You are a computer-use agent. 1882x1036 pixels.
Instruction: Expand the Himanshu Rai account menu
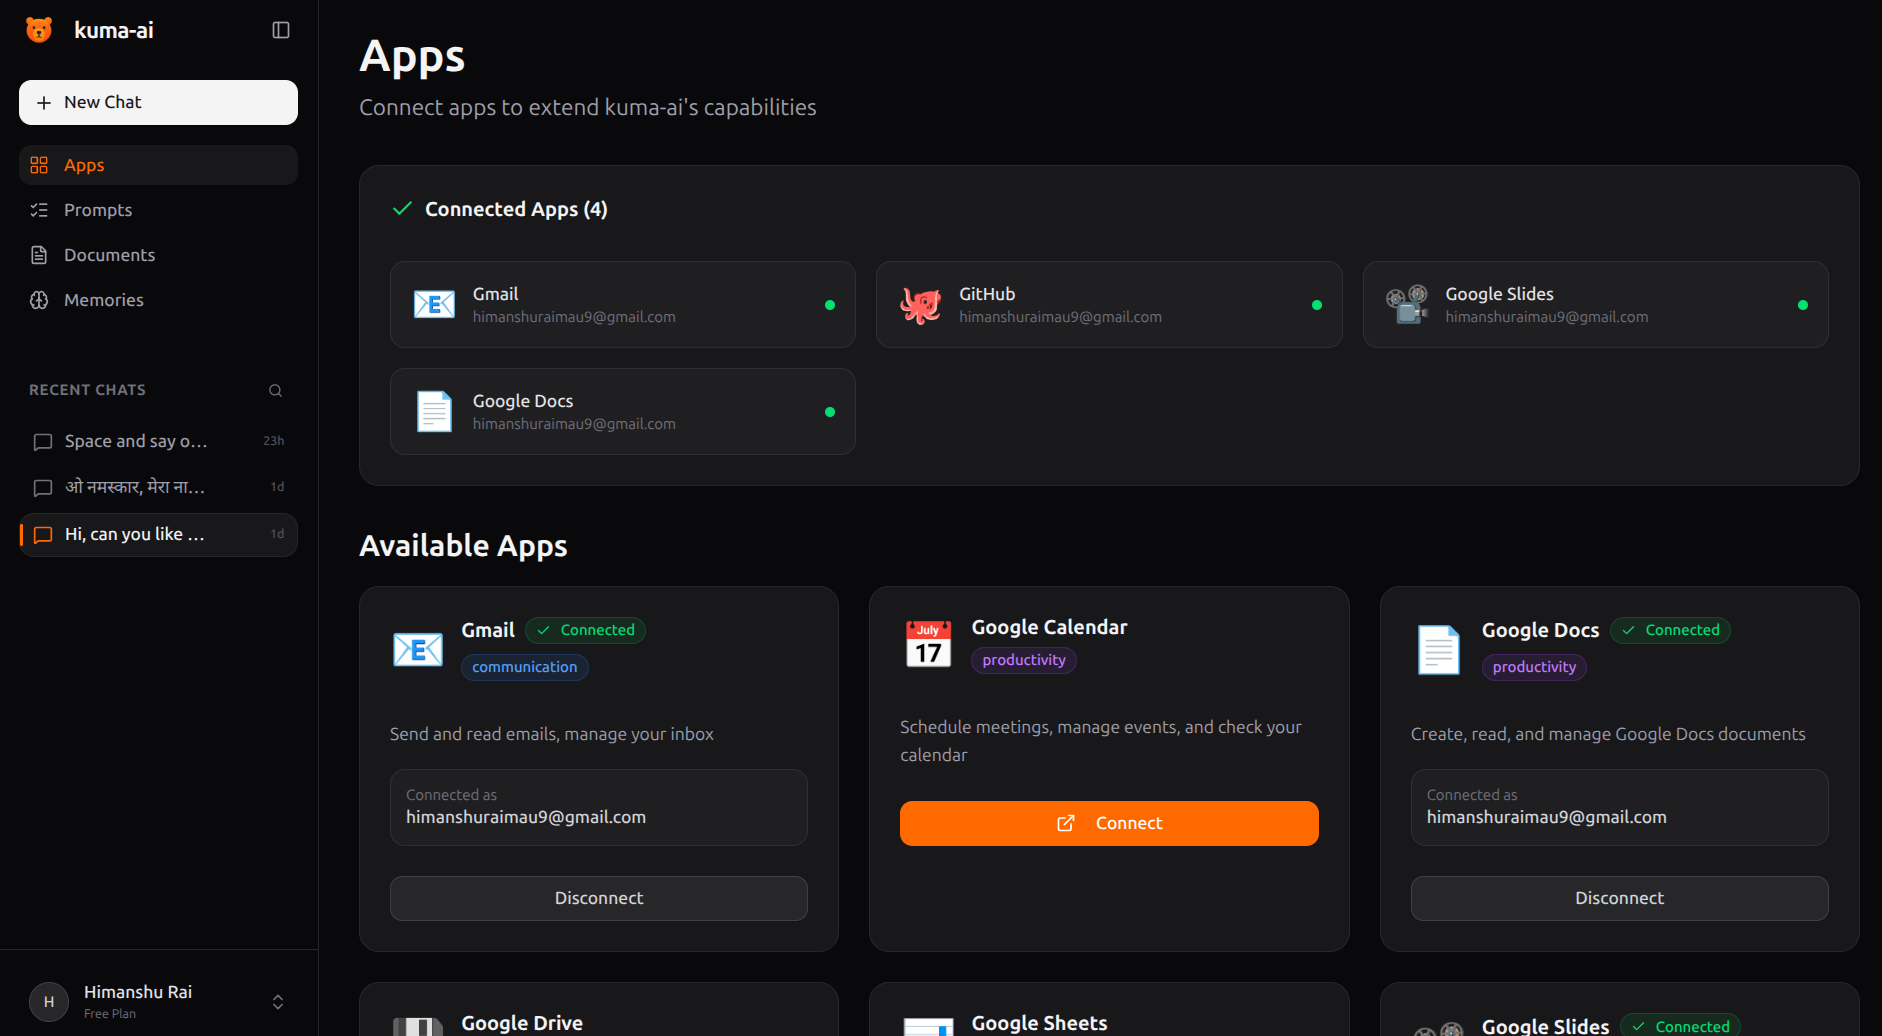point(278,1001)
